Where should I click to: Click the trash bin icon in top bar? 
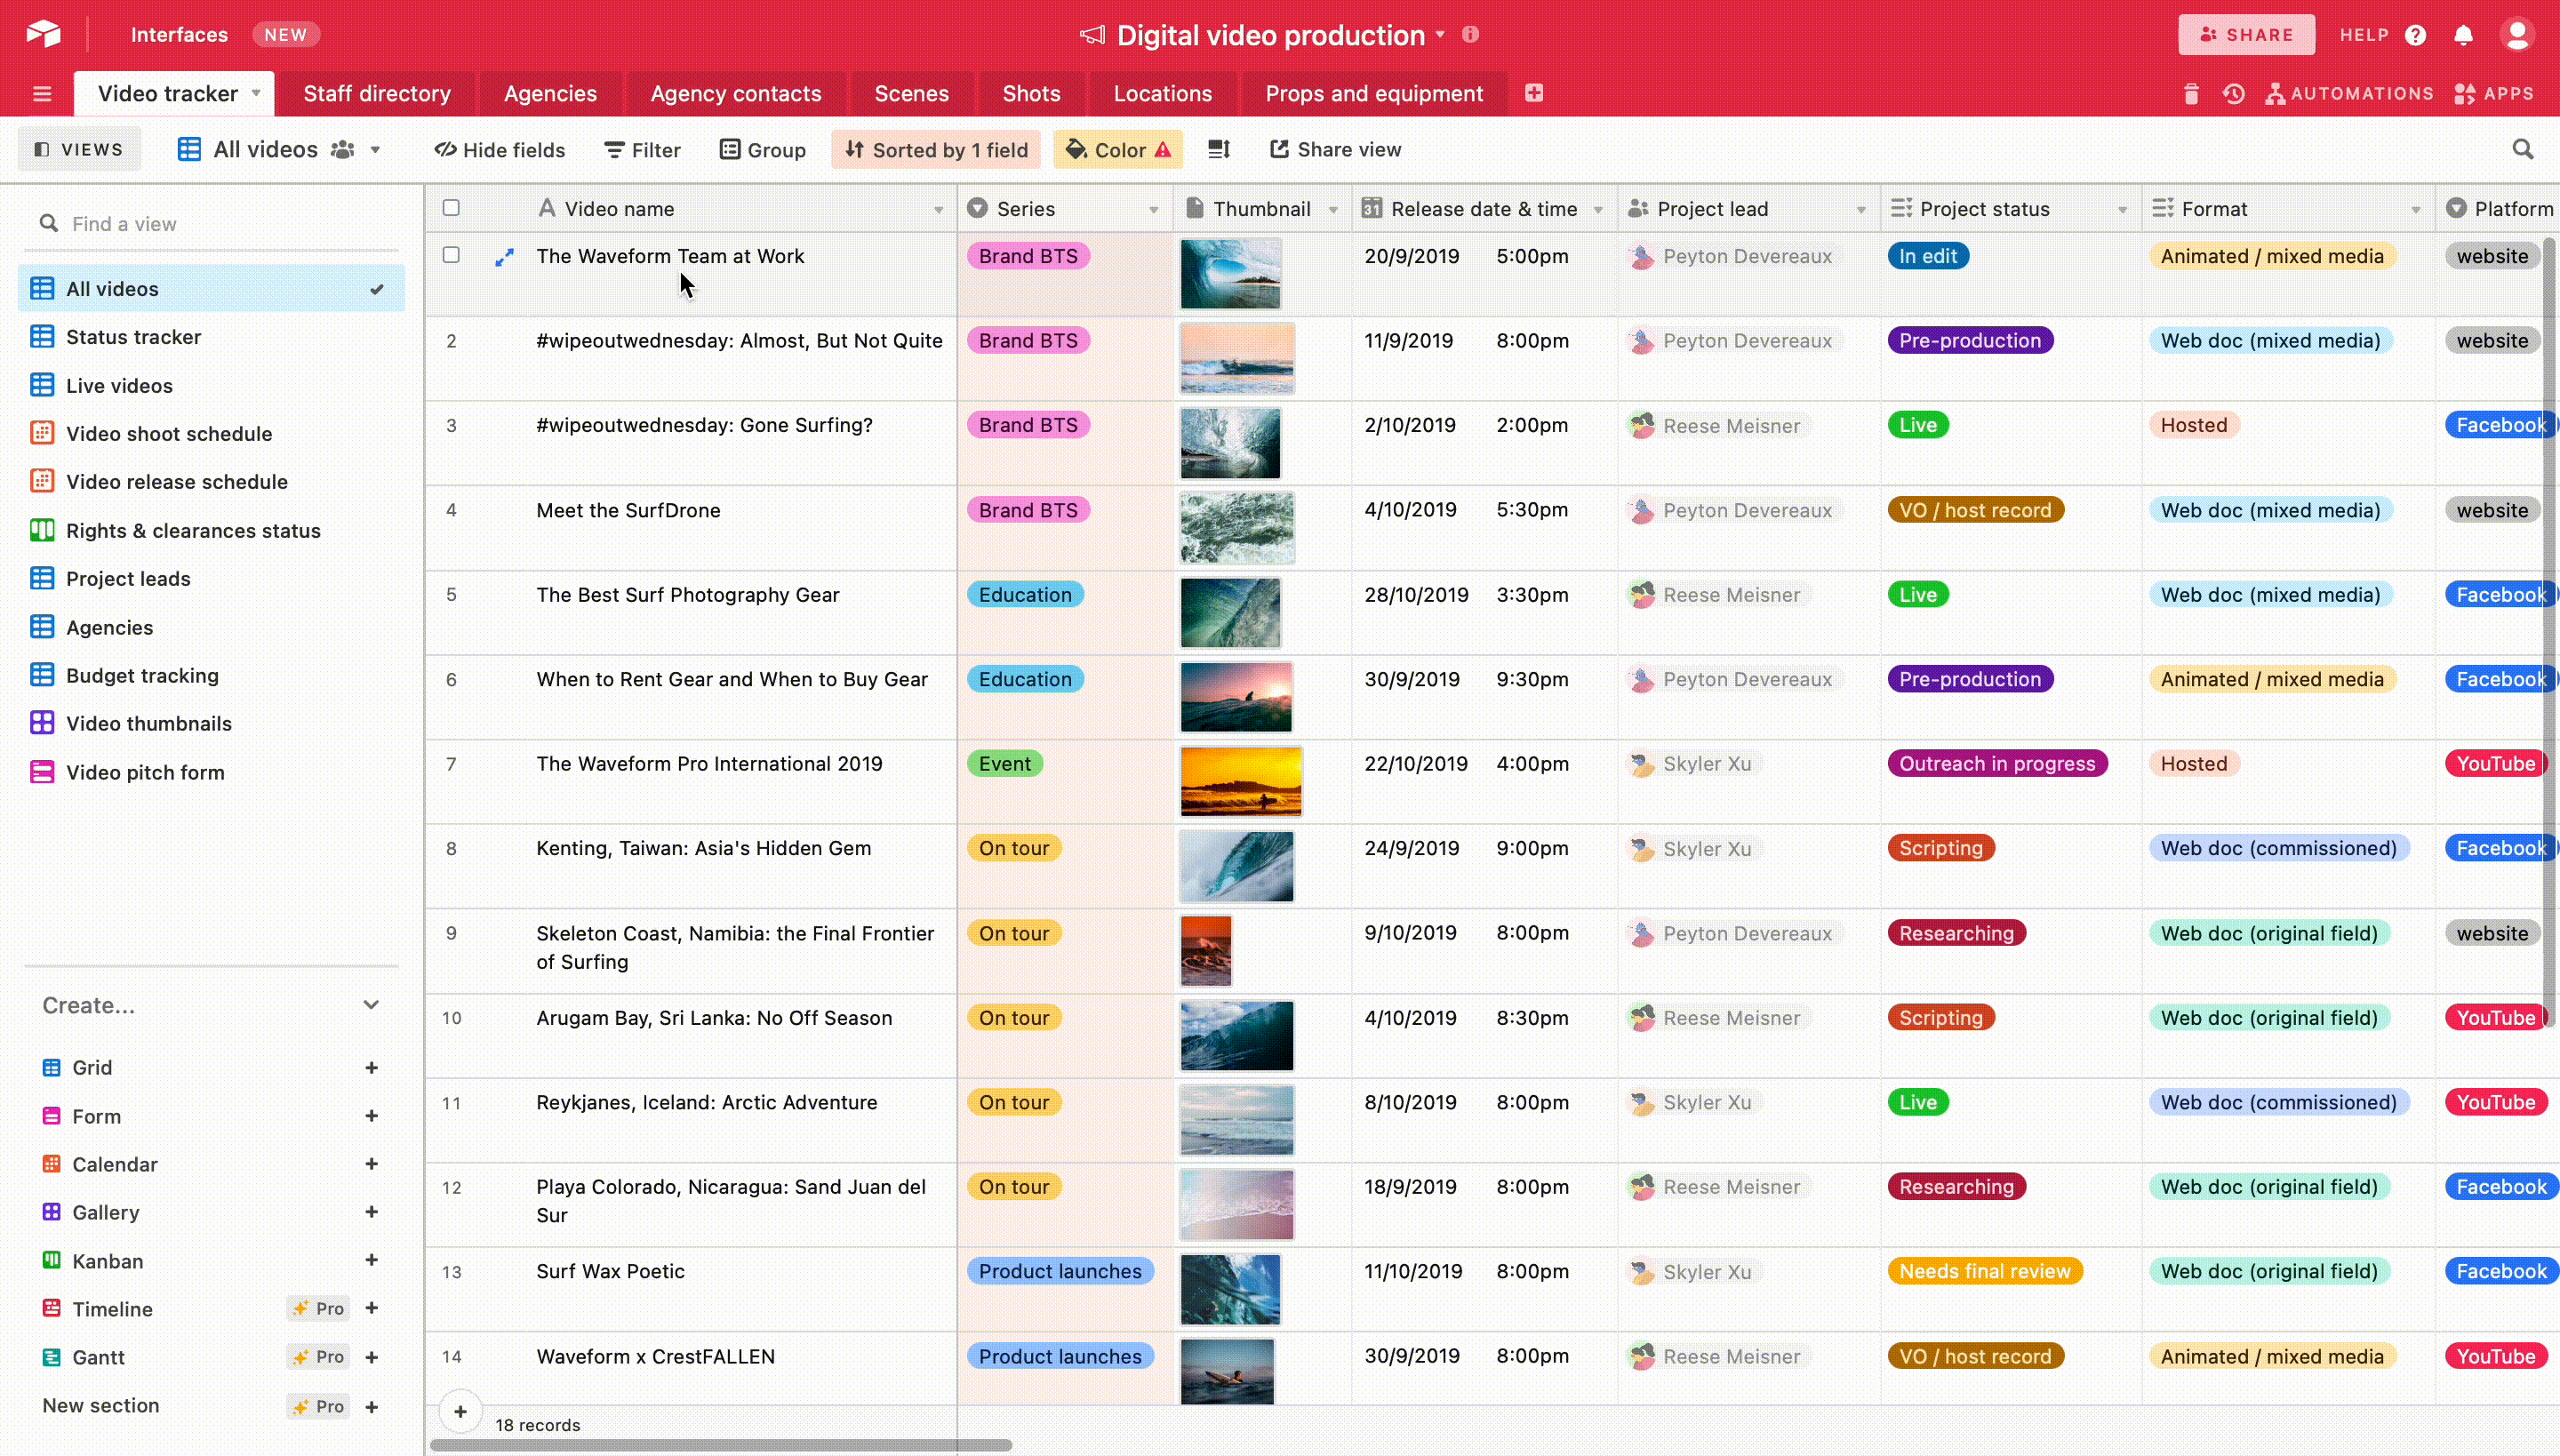[x=2191, y=94]
